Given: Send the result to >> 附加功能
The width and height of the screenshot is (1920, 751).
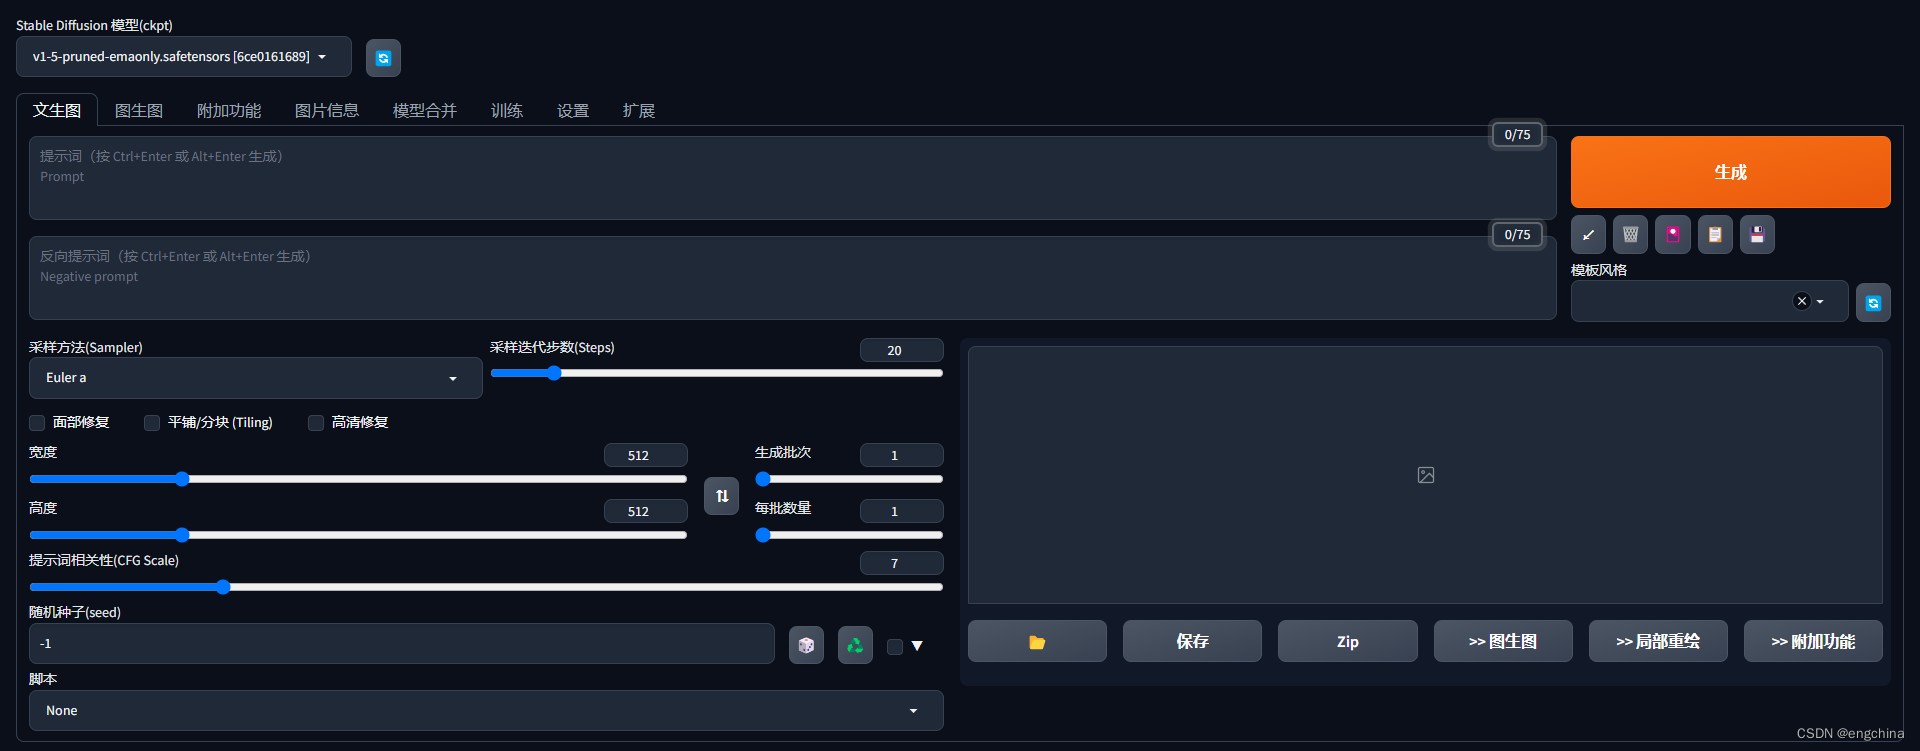Looking at the screenshot, I should click(1813, 641).
